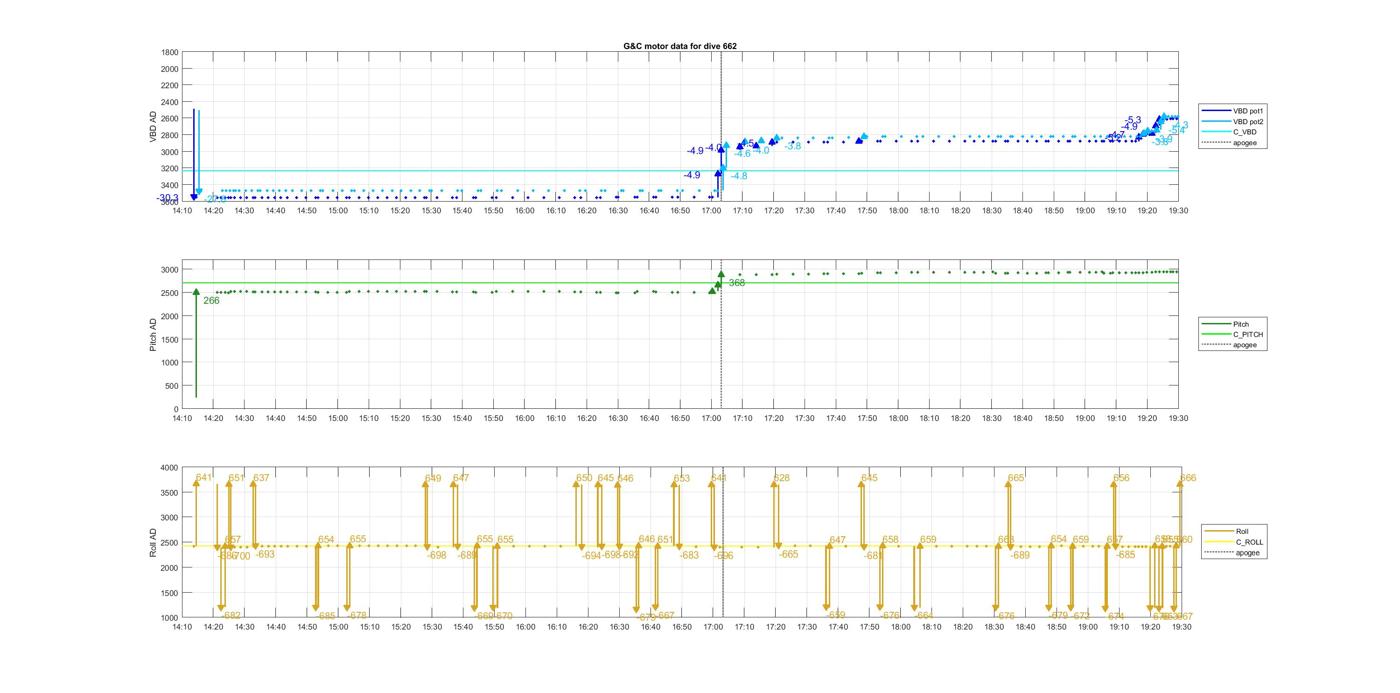1400x693 pixels.
Task: Click the '18:00' tick on the Roll plot x-axis
Action: click(899, 627)
